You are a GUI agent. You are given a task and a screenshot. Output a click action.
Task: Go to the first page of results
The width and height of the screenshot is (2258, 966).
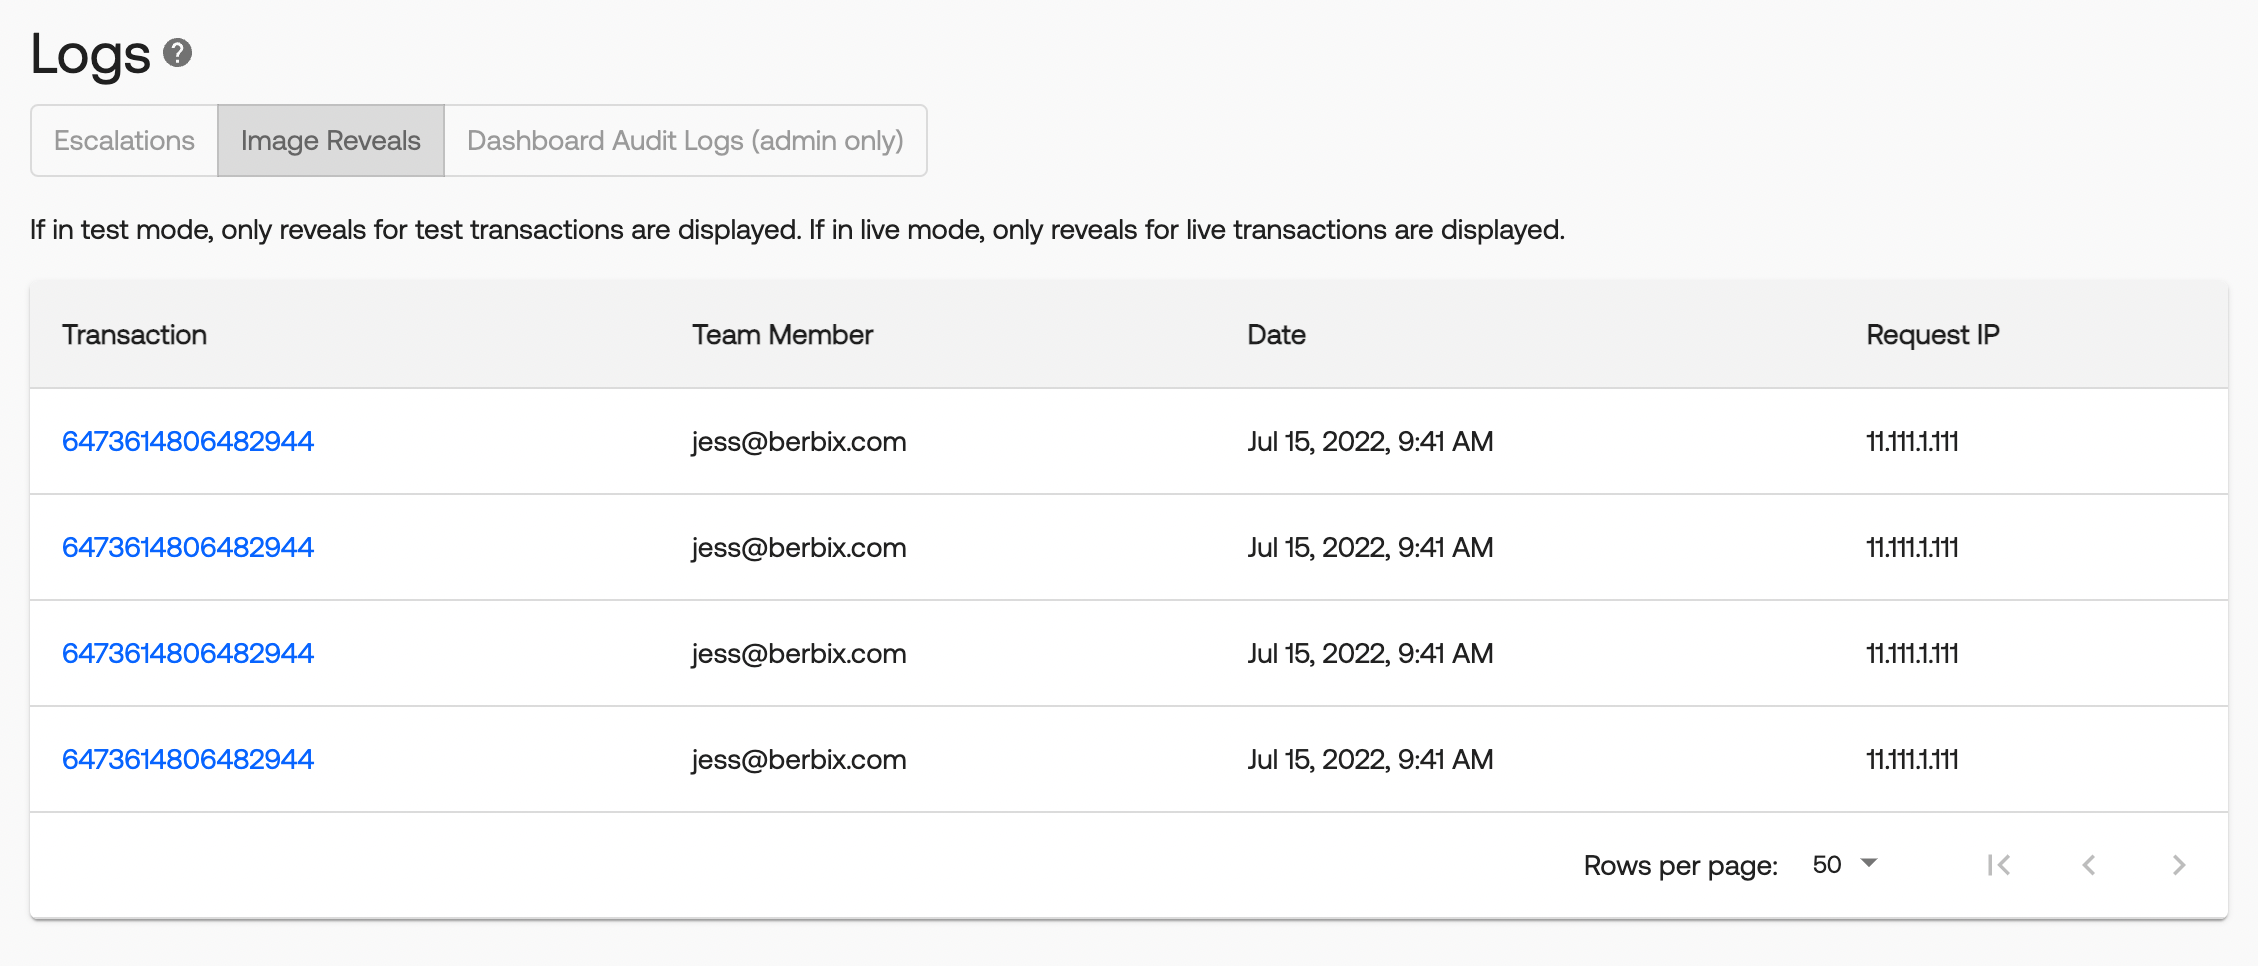[x=1999, y=865]
